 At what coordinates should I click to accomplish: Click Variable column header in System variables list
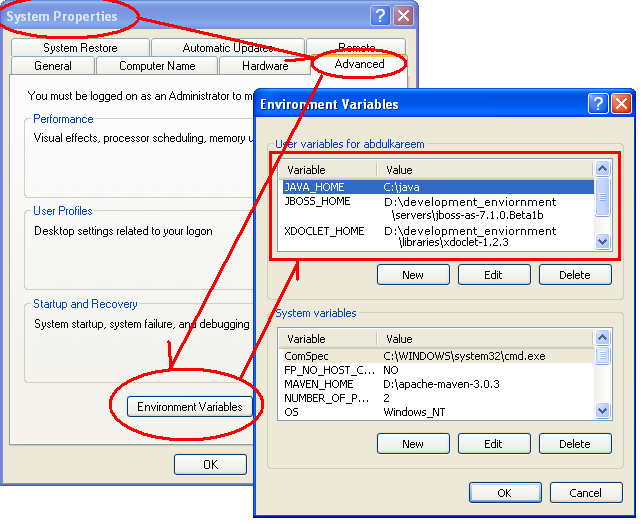[x=328, y=339]
